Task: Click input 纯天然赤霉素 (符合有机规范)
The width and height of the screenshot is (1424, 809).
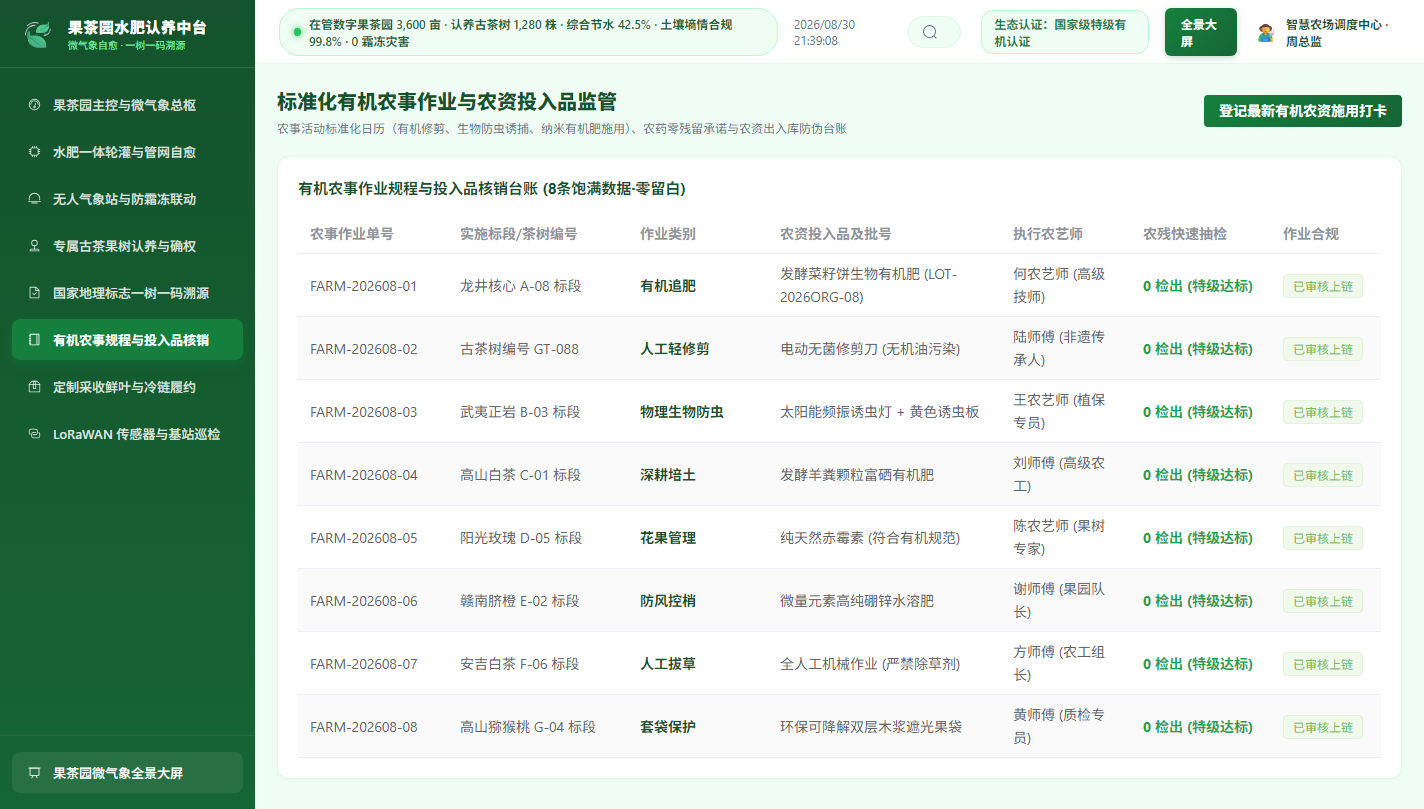Action: click(x=870, y=538)
